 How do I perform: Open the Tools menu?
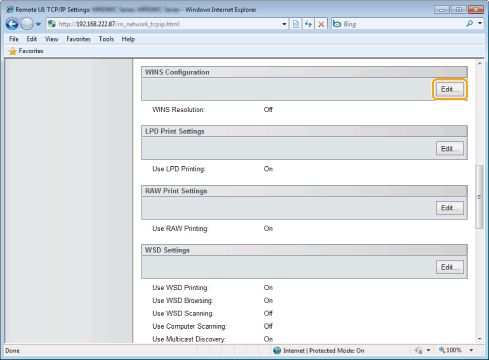click(x=106, y=39)
